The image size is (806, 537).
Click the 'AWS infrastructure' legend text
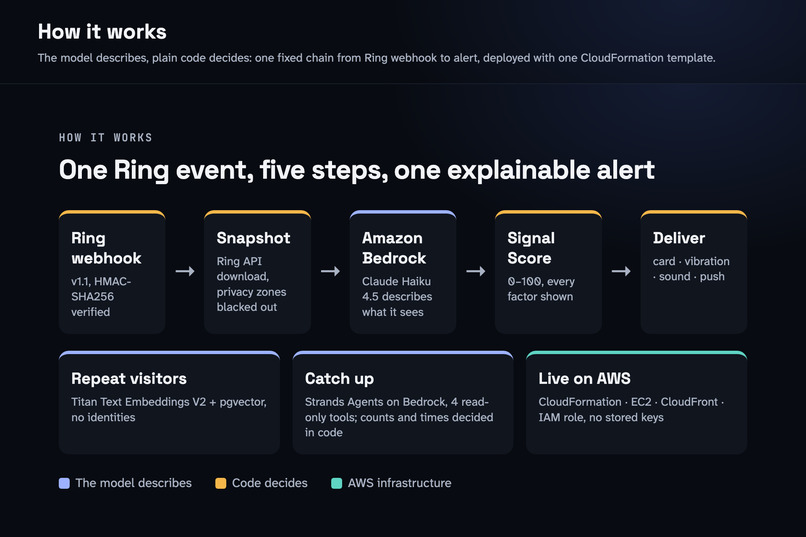tap(399, 483)
